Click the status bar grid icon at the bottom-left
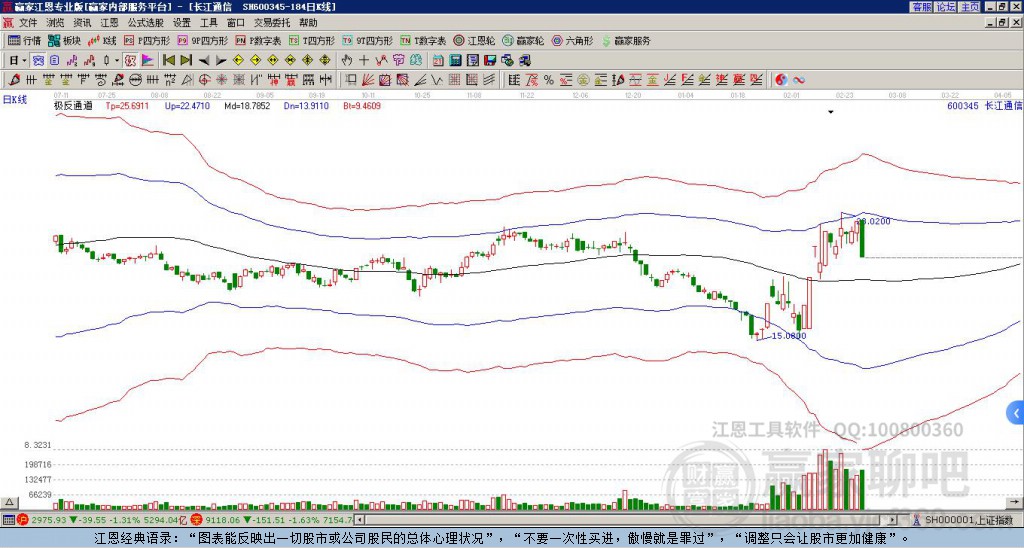 coord(8,520)
